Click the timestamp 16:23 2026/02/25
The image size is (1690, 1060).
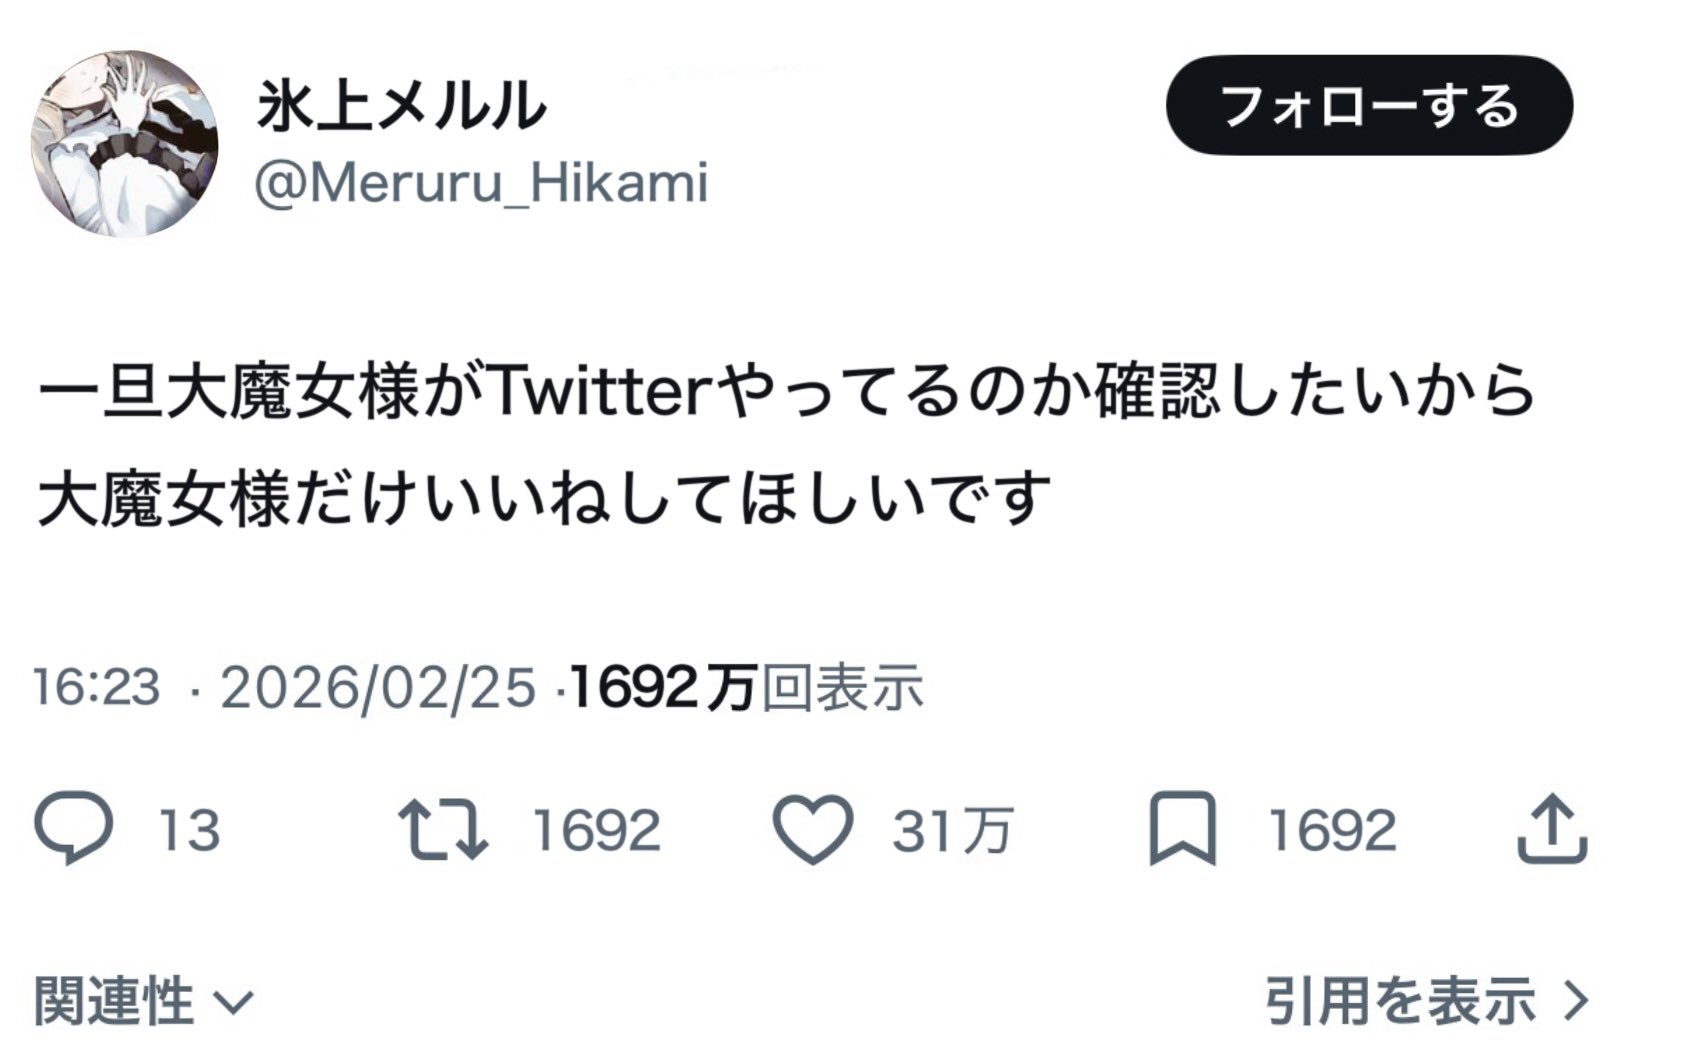285,688
